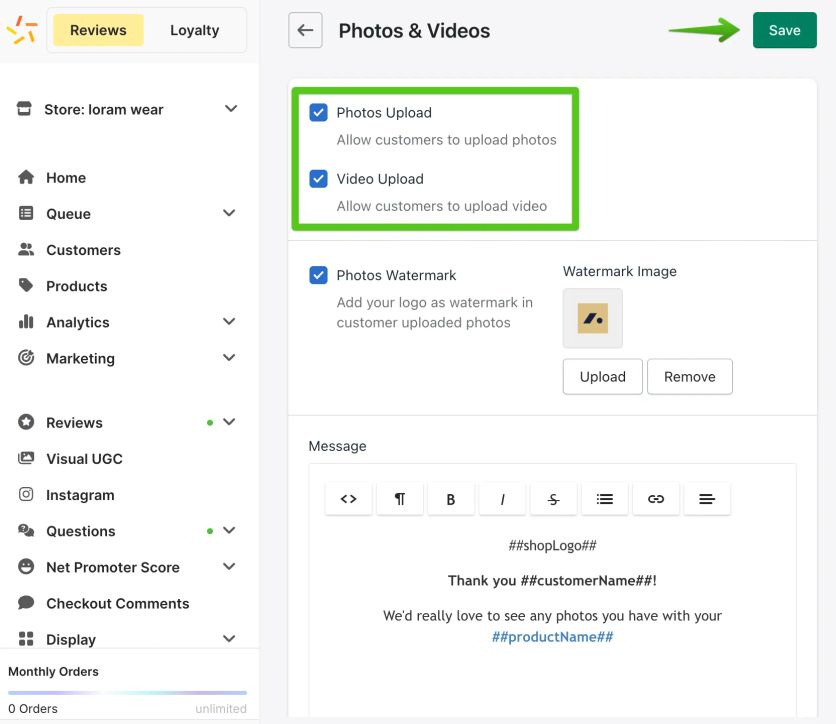Go back using the left arrow button

305,30
